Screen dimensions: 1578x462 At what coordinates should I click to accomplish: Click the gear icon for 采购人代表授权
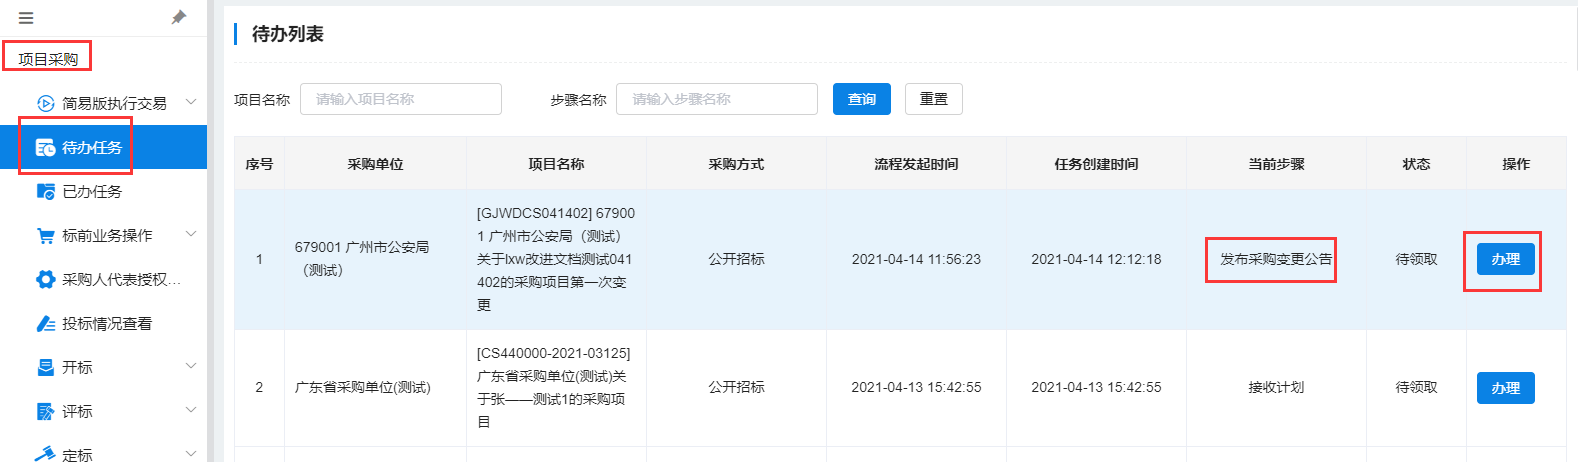click(45, 279)
